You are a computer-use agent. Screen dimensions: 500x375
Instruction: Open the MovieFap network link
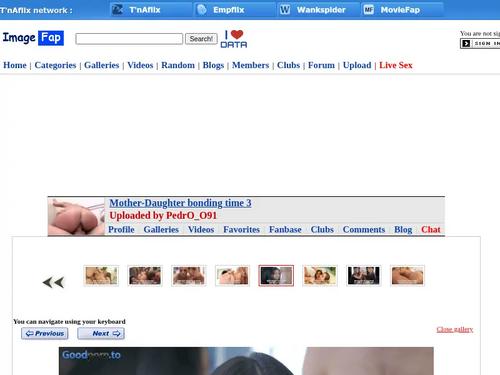point(402,10)
